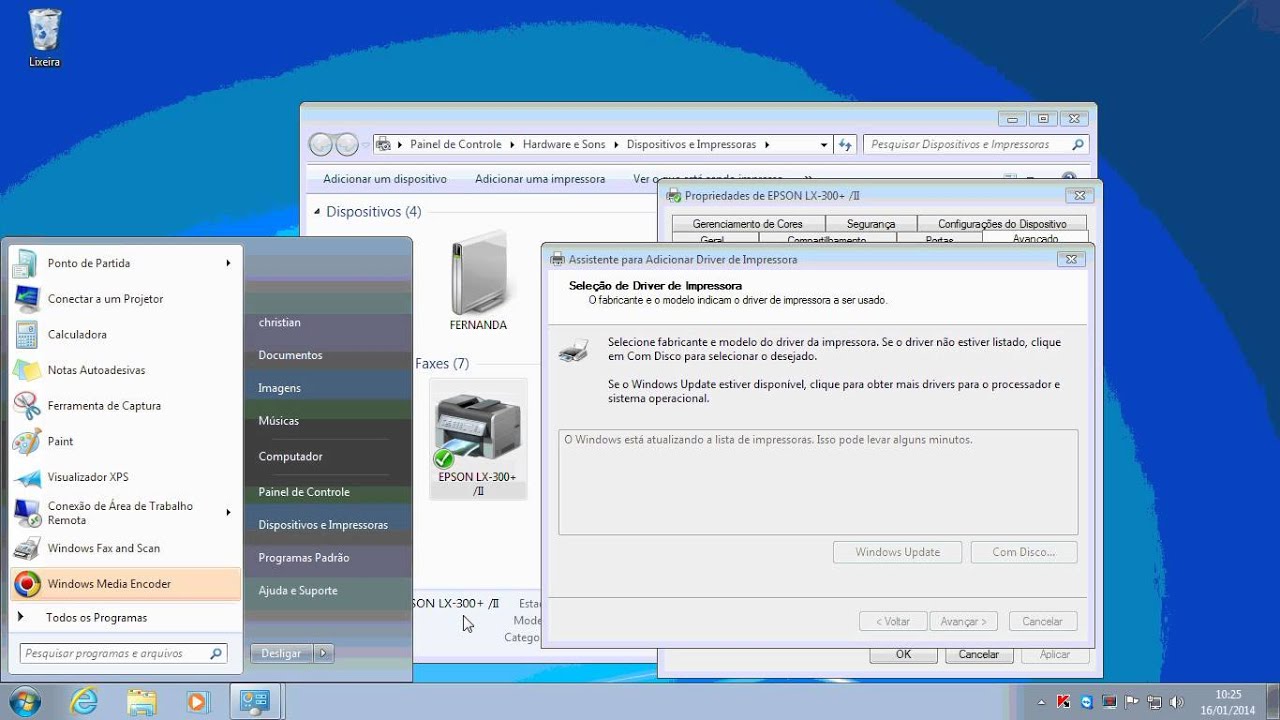This screenshot has height=720, width=1280.
Task: Close the driver wizard dialog
Action: tap(1071, 259)
